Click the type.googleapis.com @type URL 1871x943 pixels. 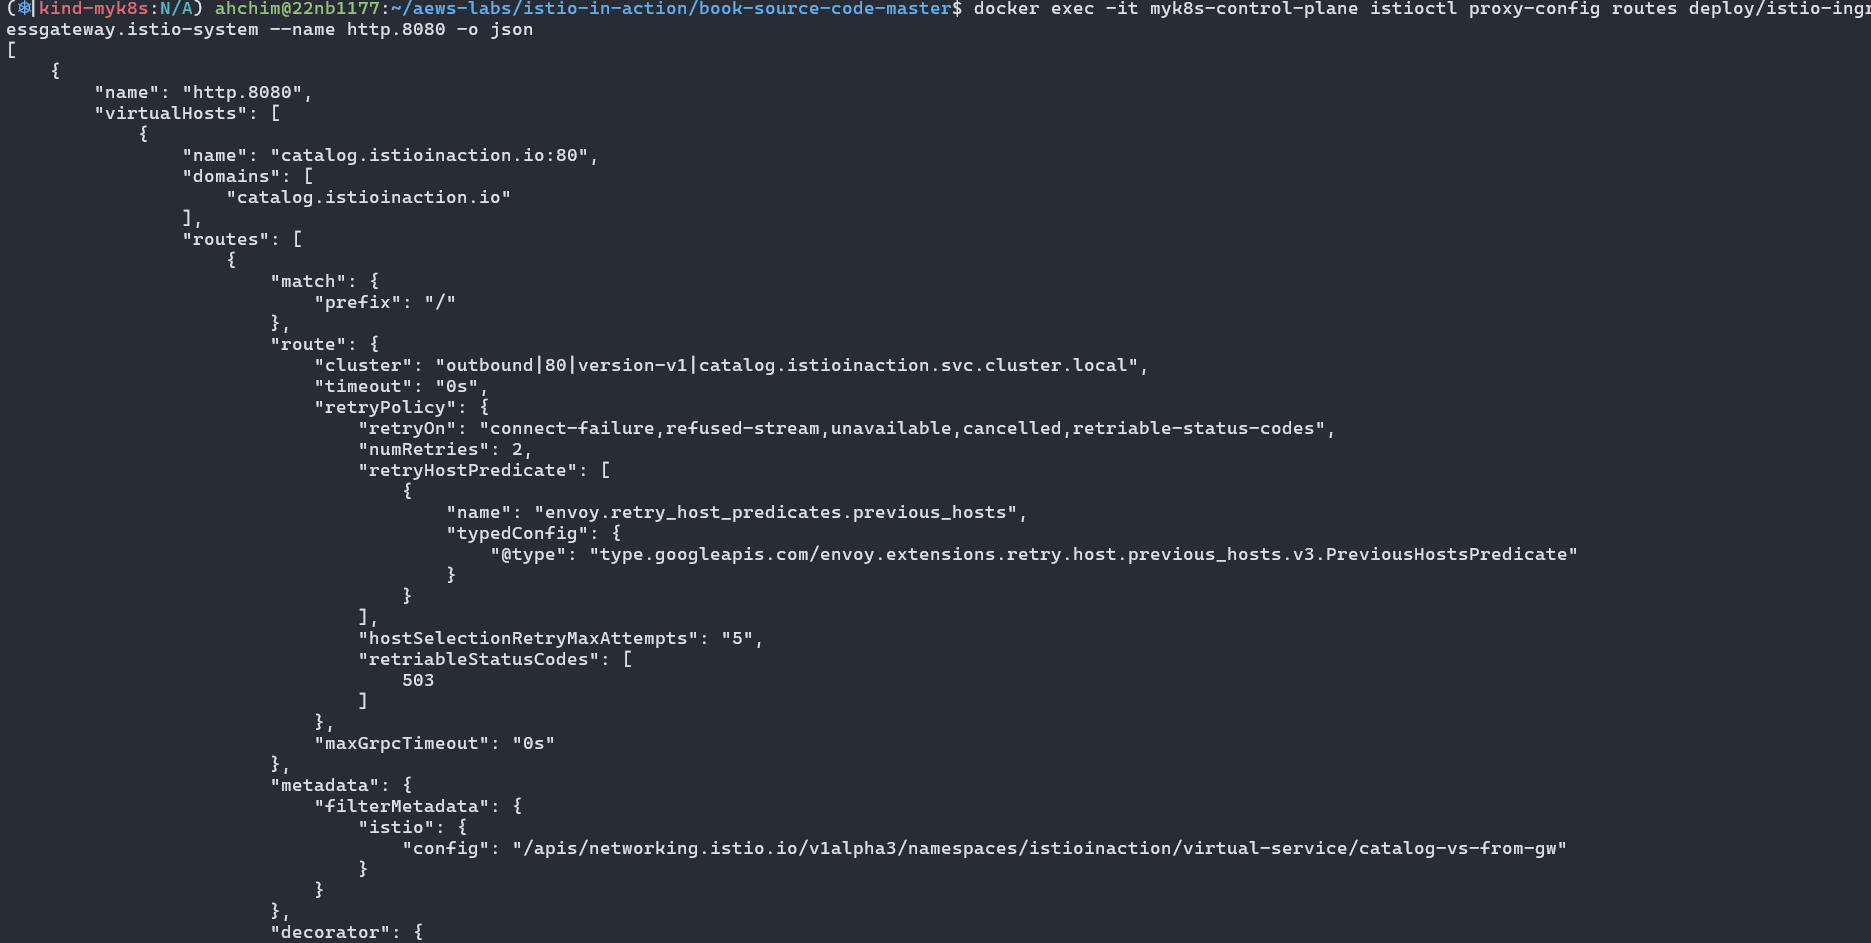[x=1083, y=554]
